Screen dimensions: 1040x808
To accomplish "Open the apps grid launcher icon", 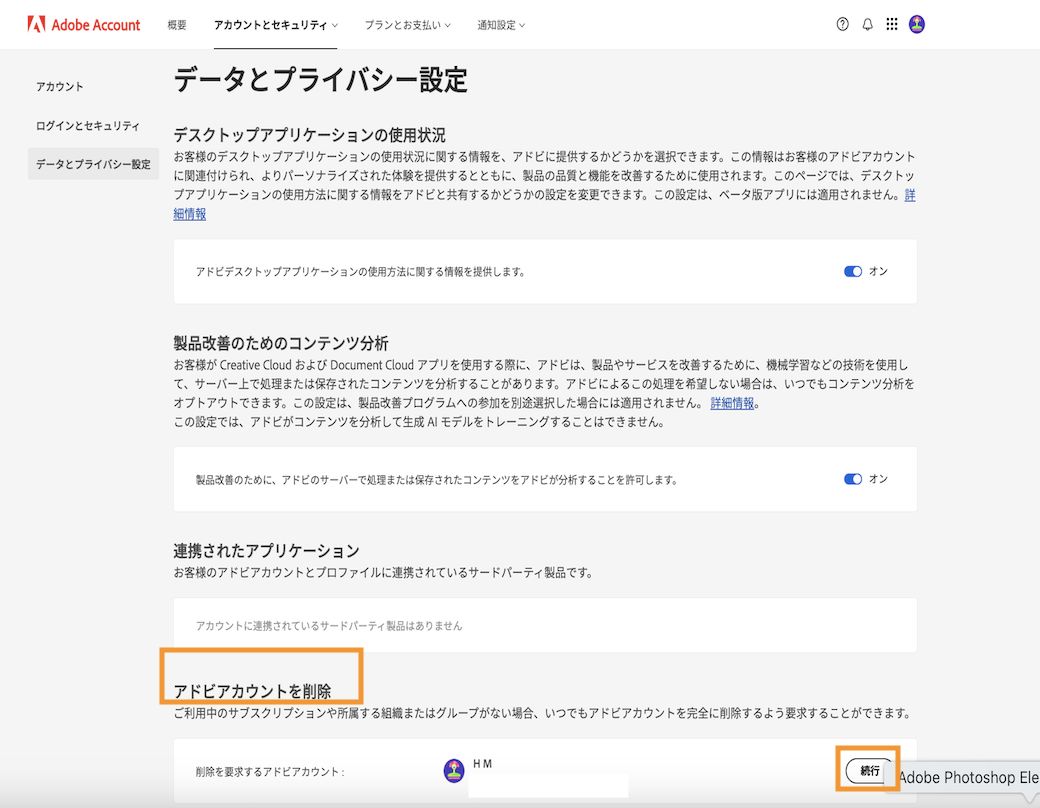I will point(892,25).
